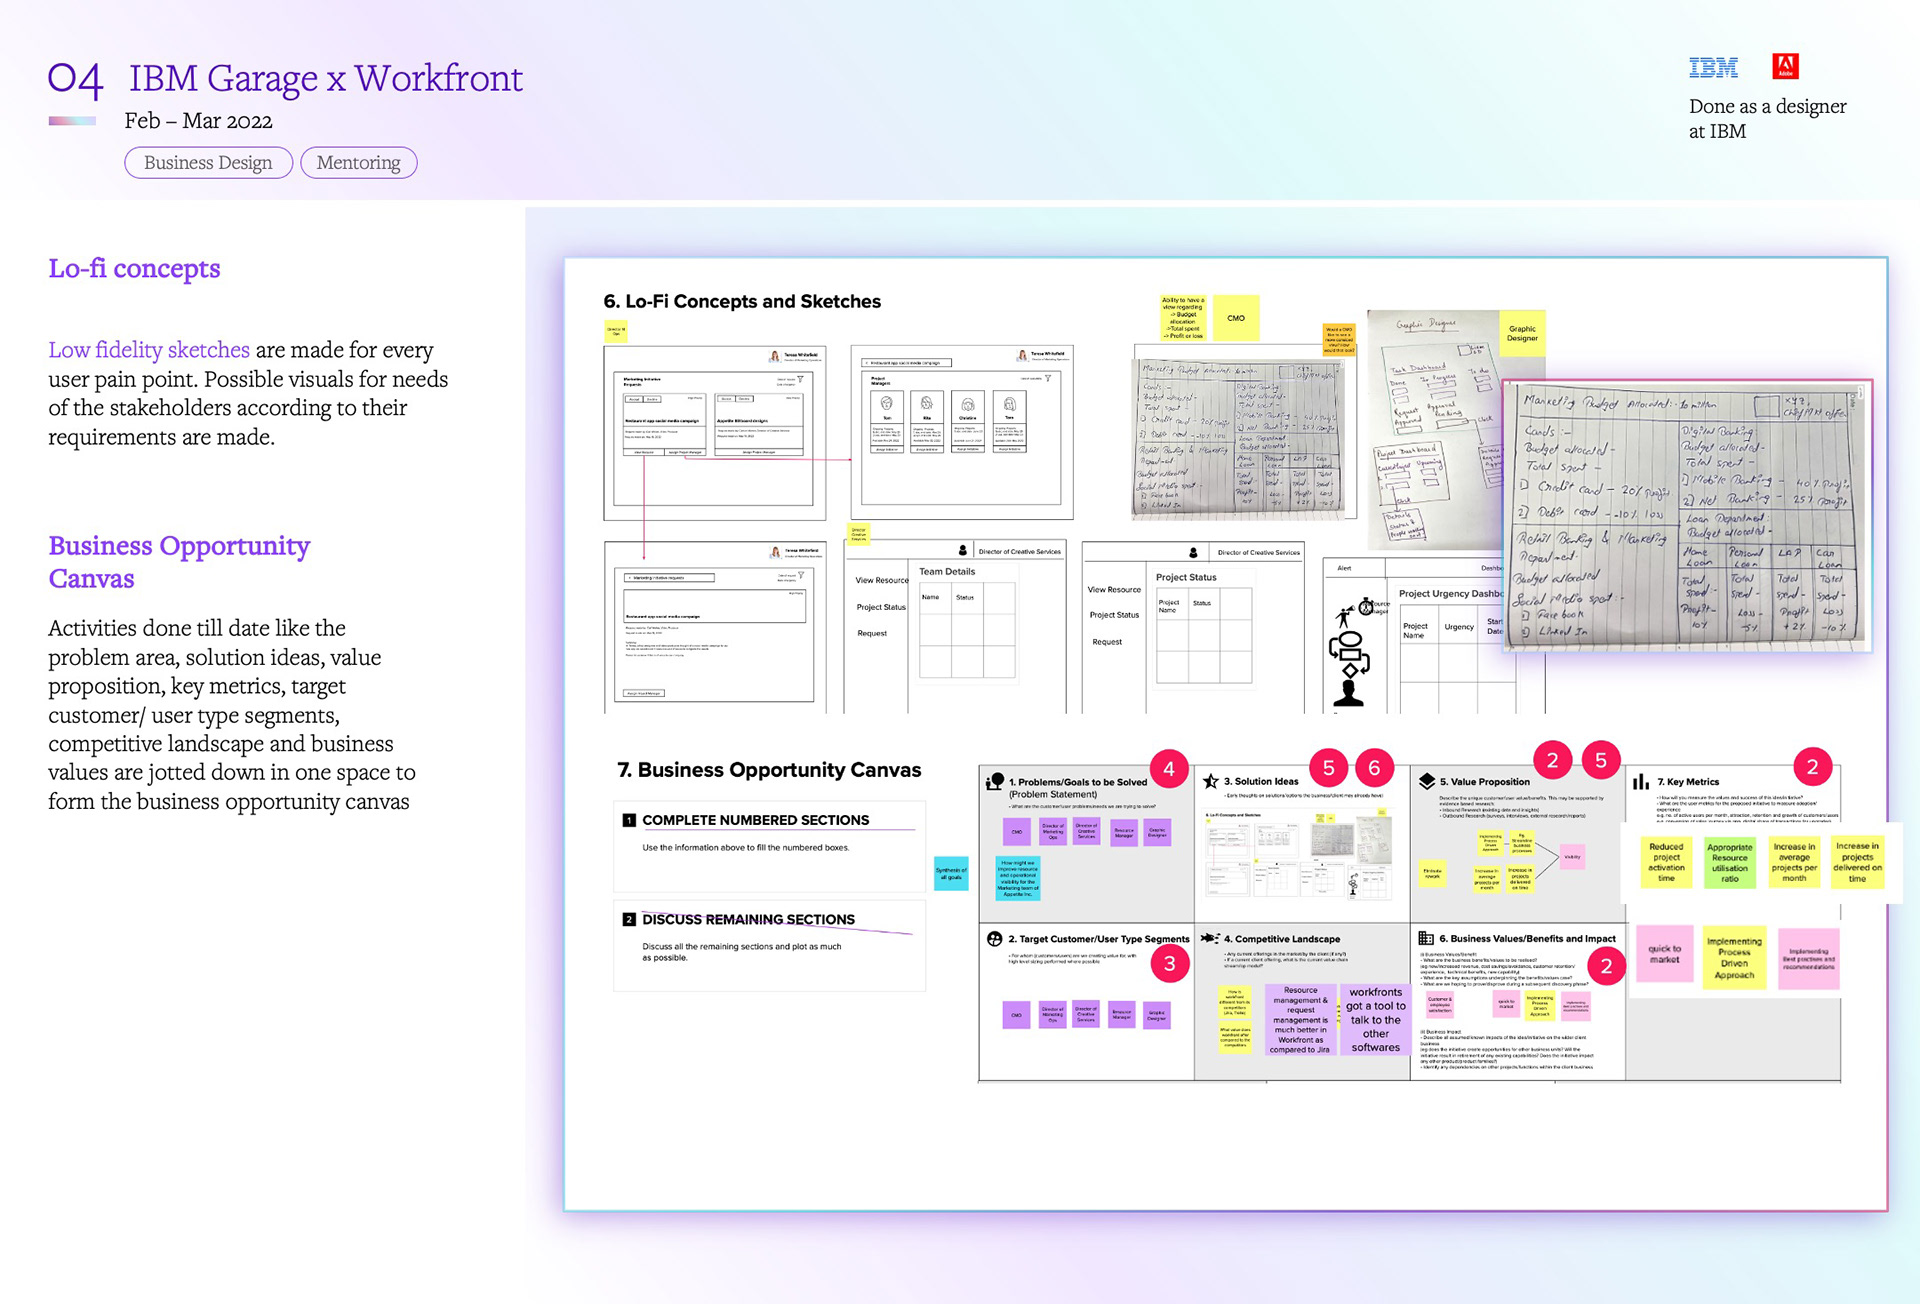Click the COMPLETE NUMBERED SECTIONS label
This screenshot has width=1920, height=1304.
pyautogui.click(x=755, y=820)
